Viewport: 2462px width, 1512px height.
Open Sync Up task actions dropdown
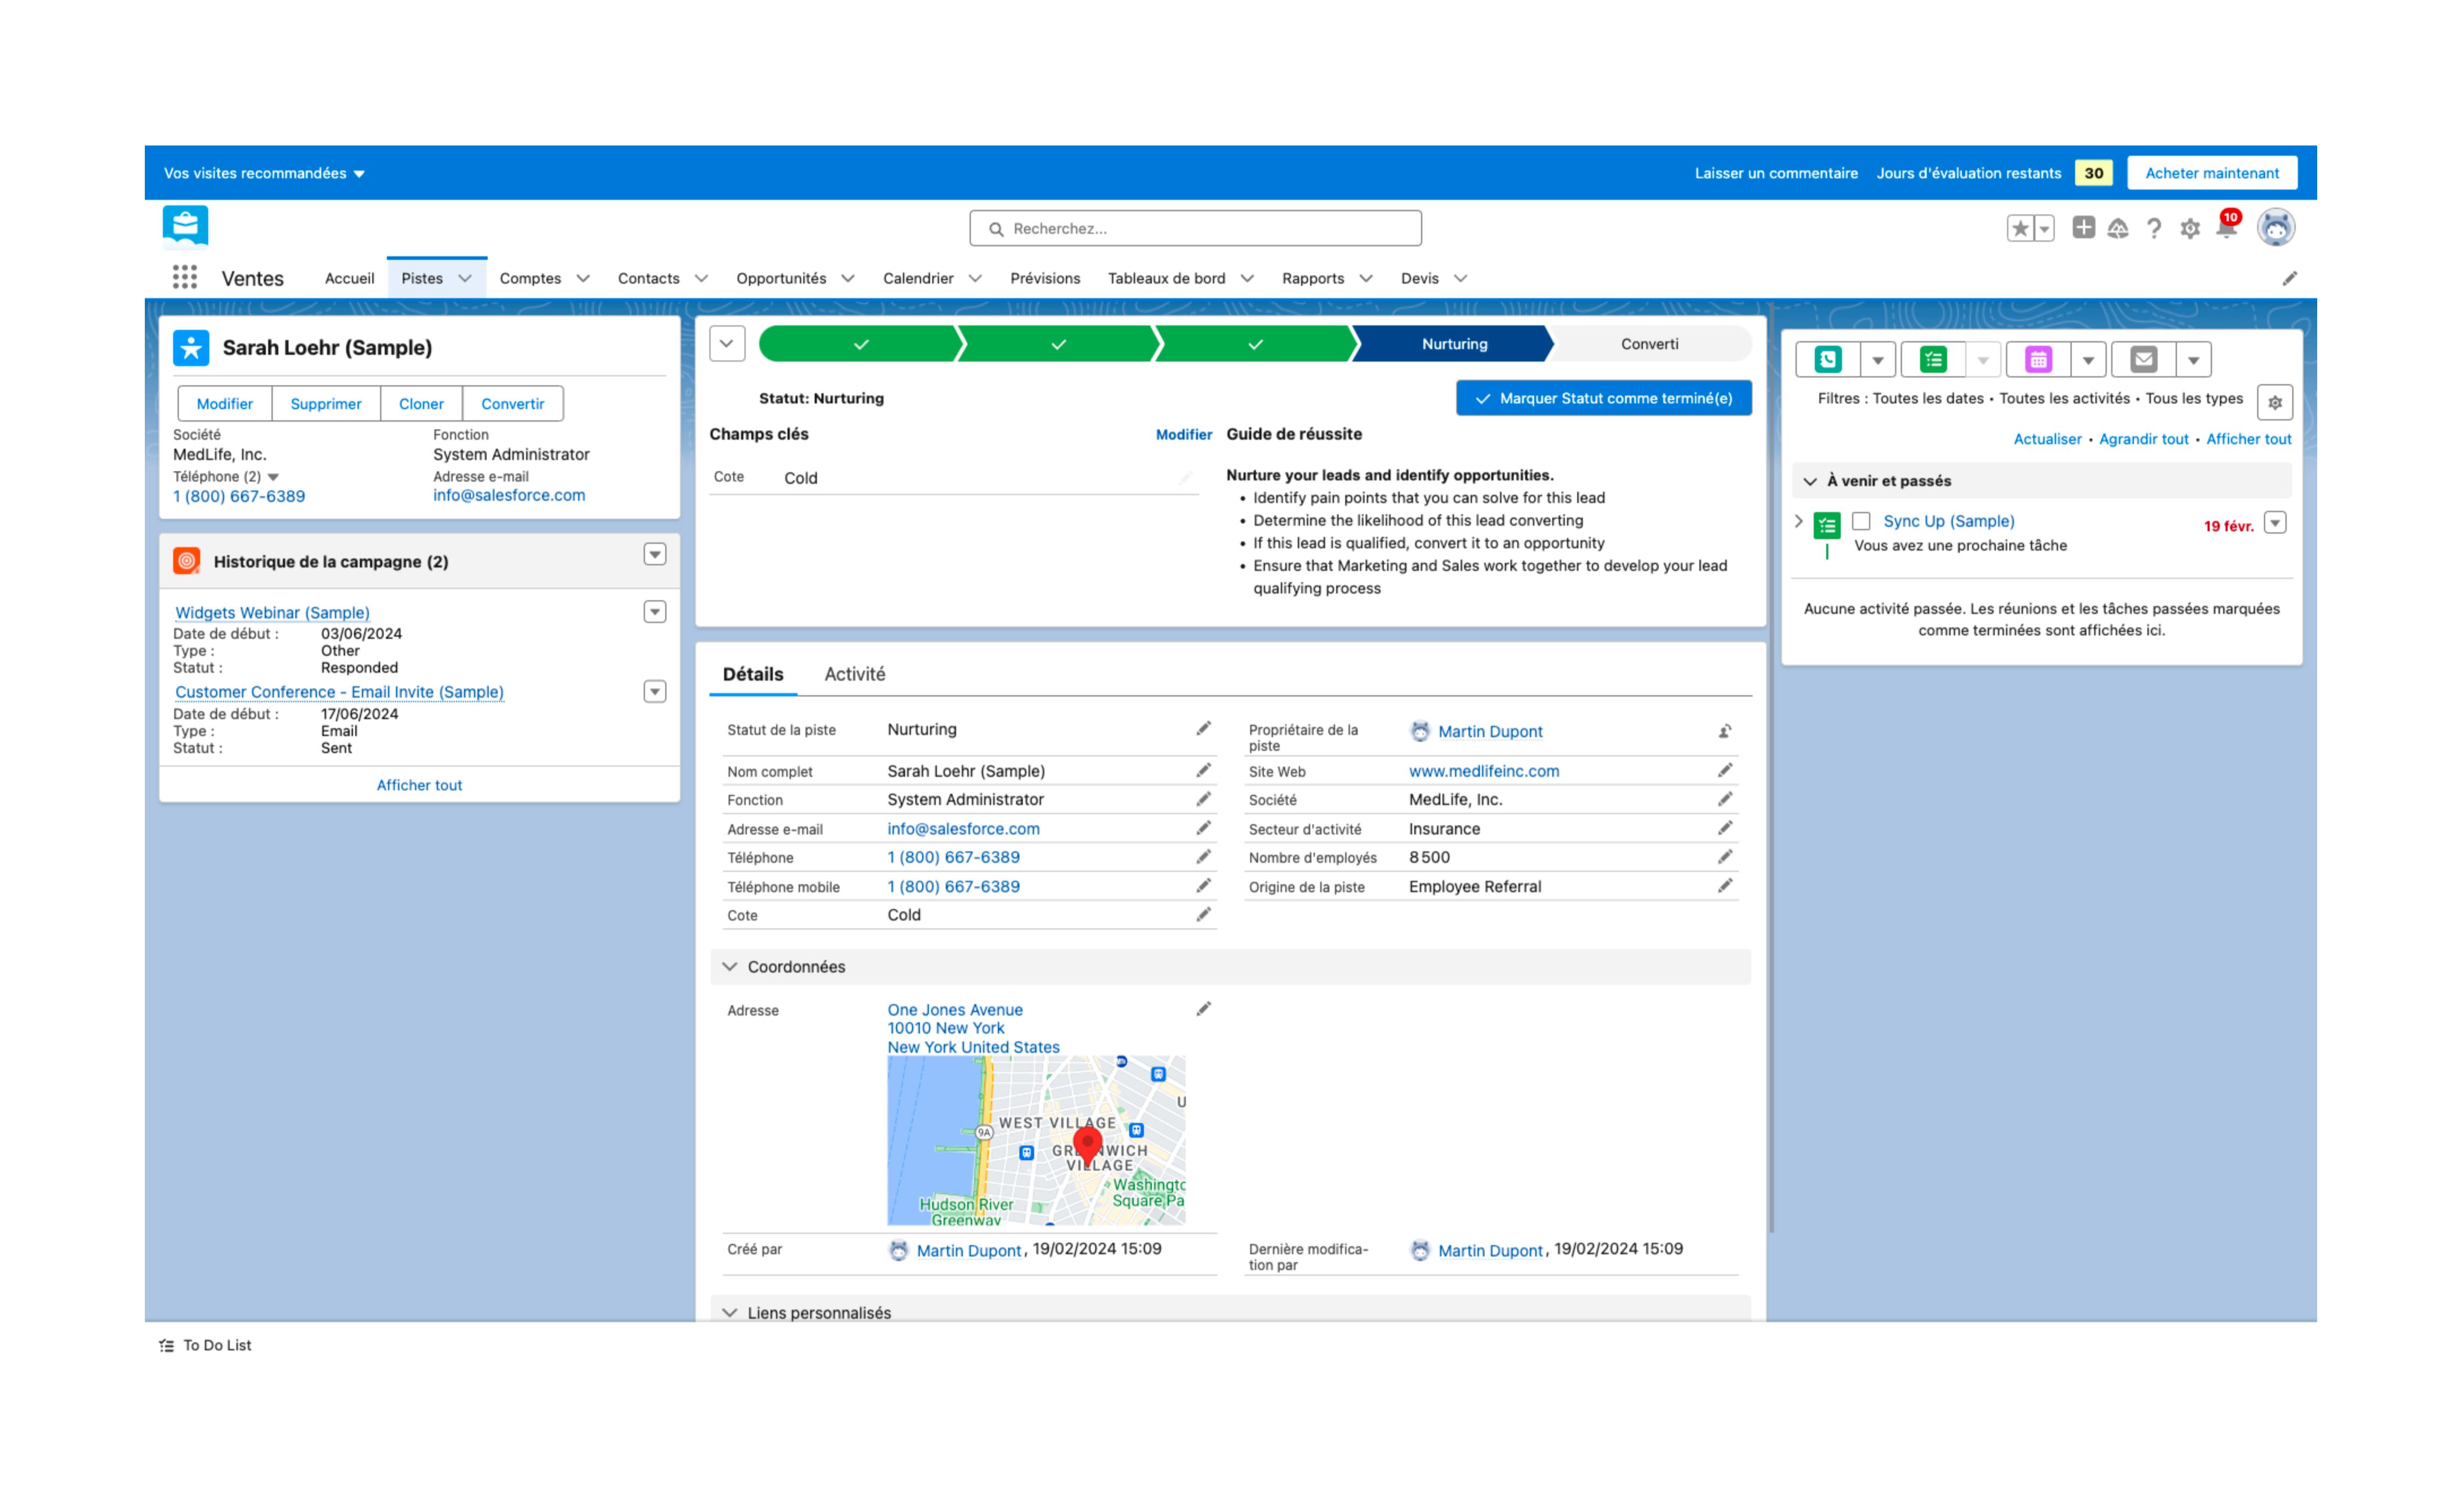pos(2274,523)
